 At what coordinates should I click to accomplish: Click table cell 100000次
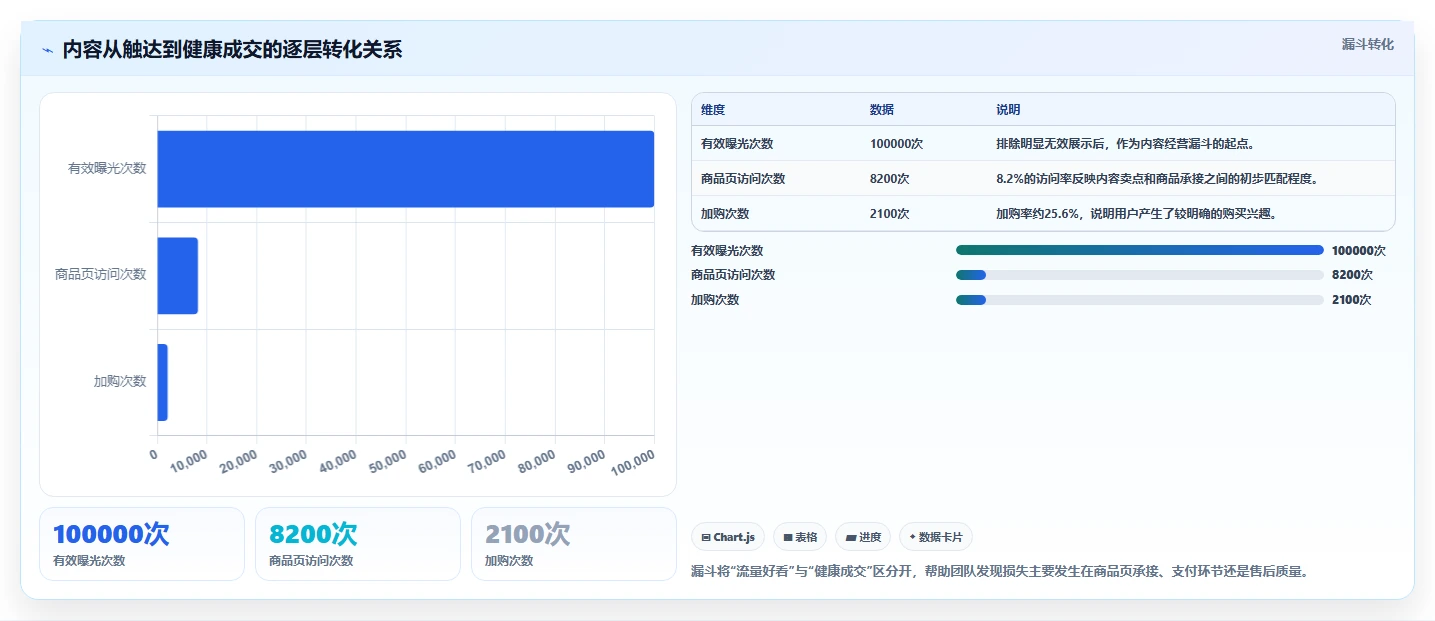pyautogui.click(x=896, y=144)
